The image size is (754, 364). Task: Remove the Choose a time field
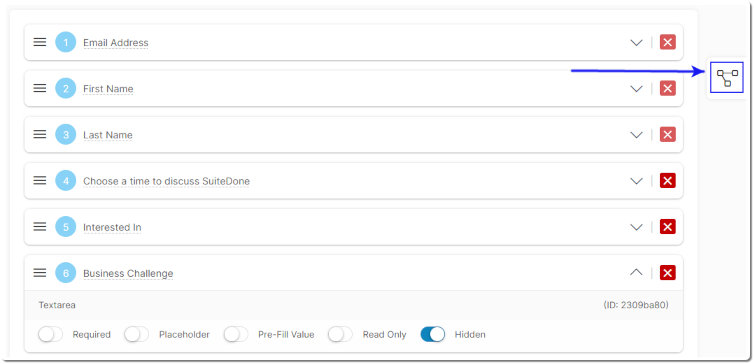point(667,181)
